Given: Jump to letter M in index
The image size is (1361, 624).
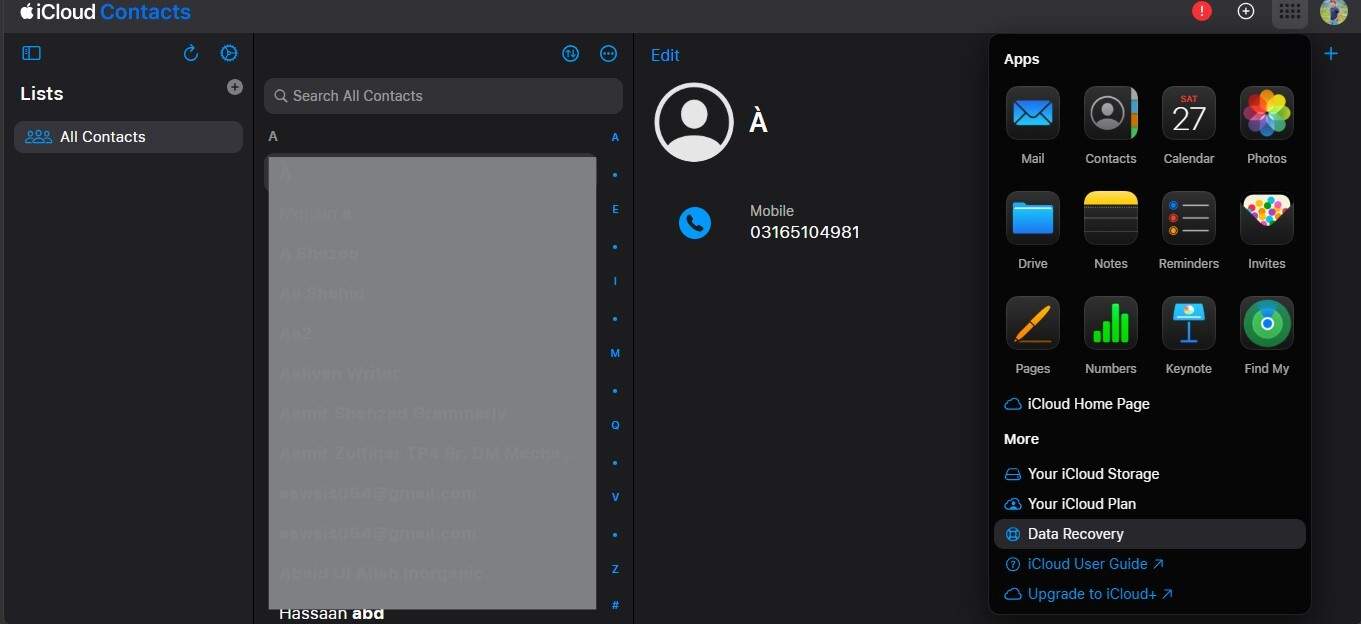Looking at the screenshot, I should 615,353.
